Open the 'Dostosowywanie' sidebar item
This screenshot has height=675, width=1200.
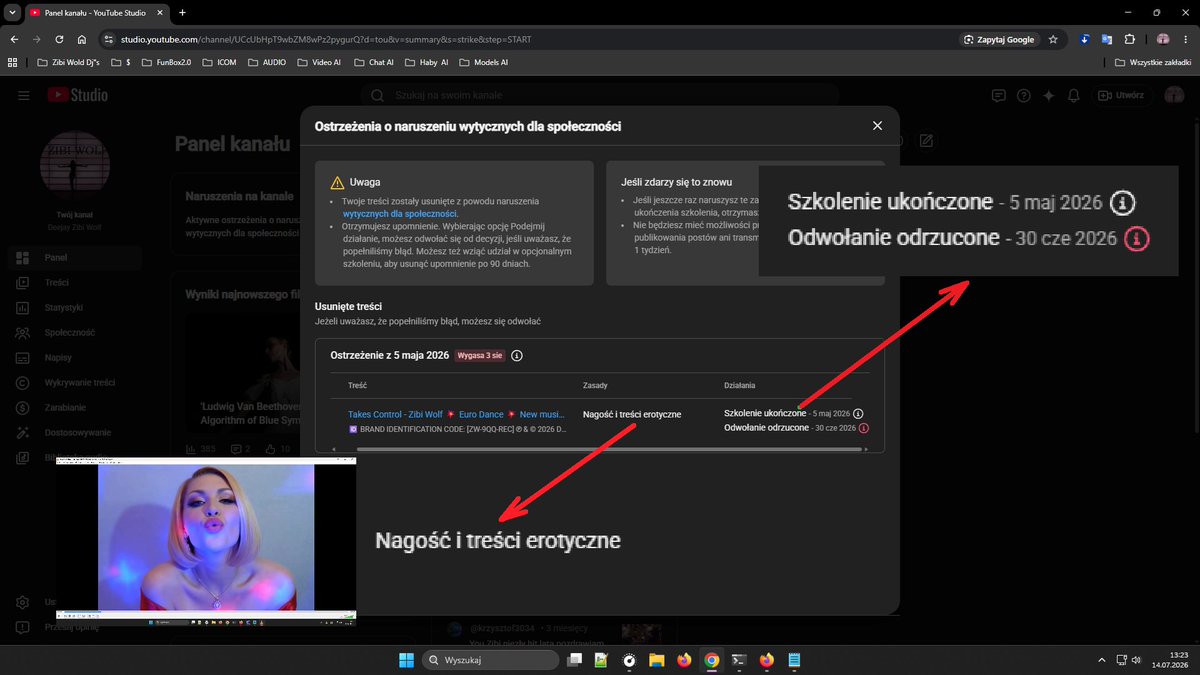[x=75, y=433]
